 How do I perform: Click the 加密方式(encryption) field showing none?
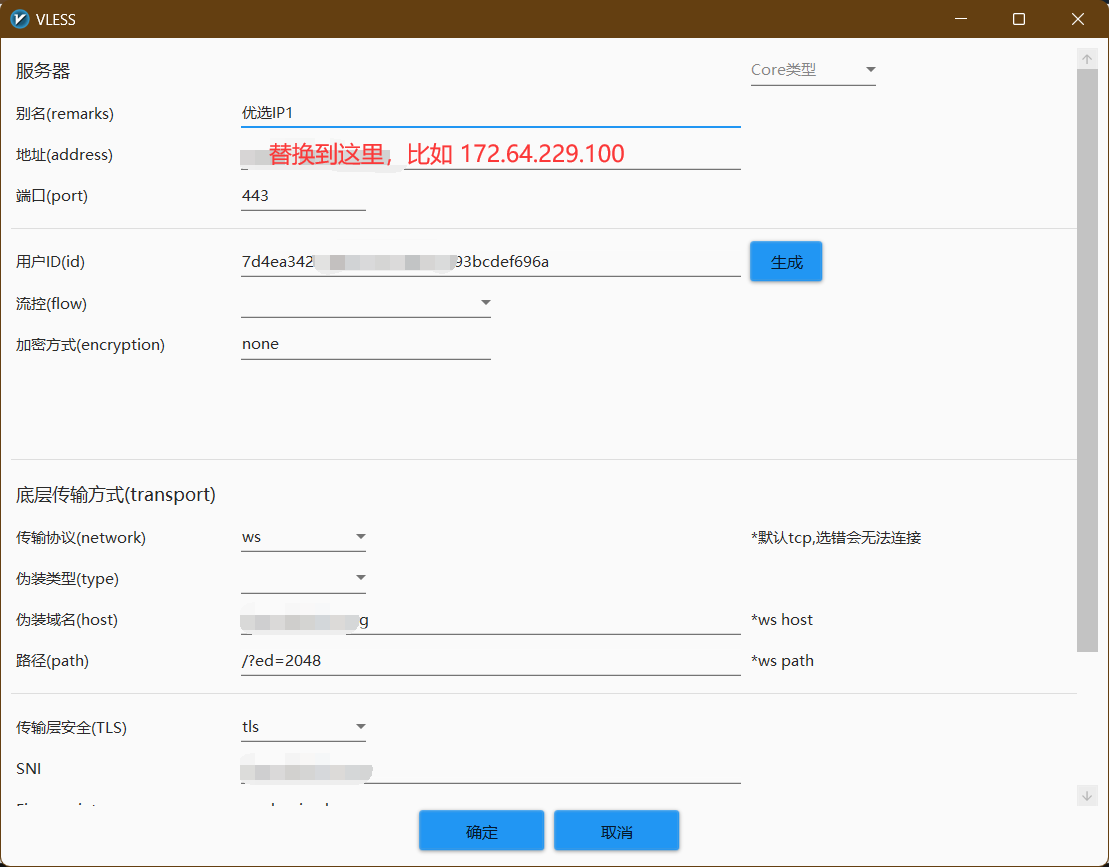coord(366,344)
